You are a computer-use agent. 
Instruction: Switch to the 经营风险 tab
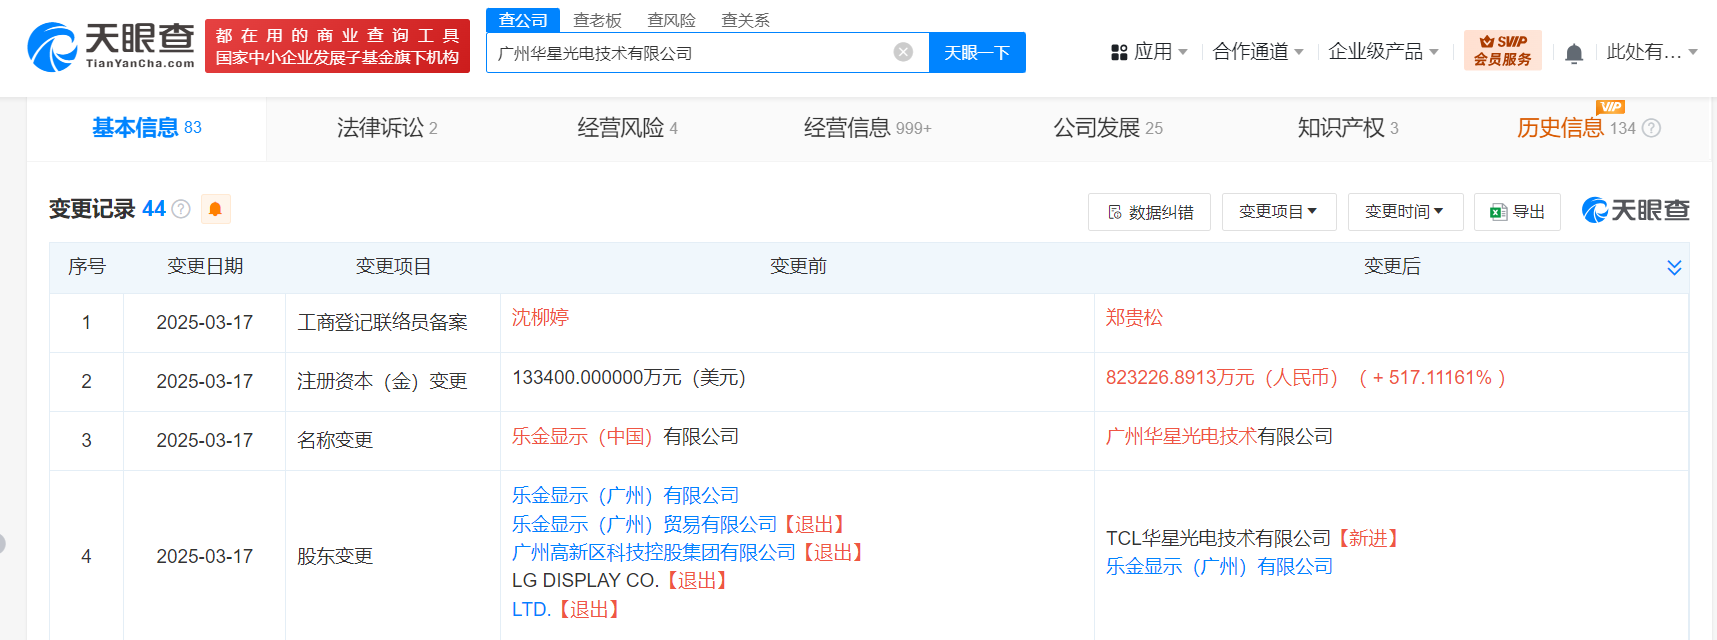(x=627, y=128)
